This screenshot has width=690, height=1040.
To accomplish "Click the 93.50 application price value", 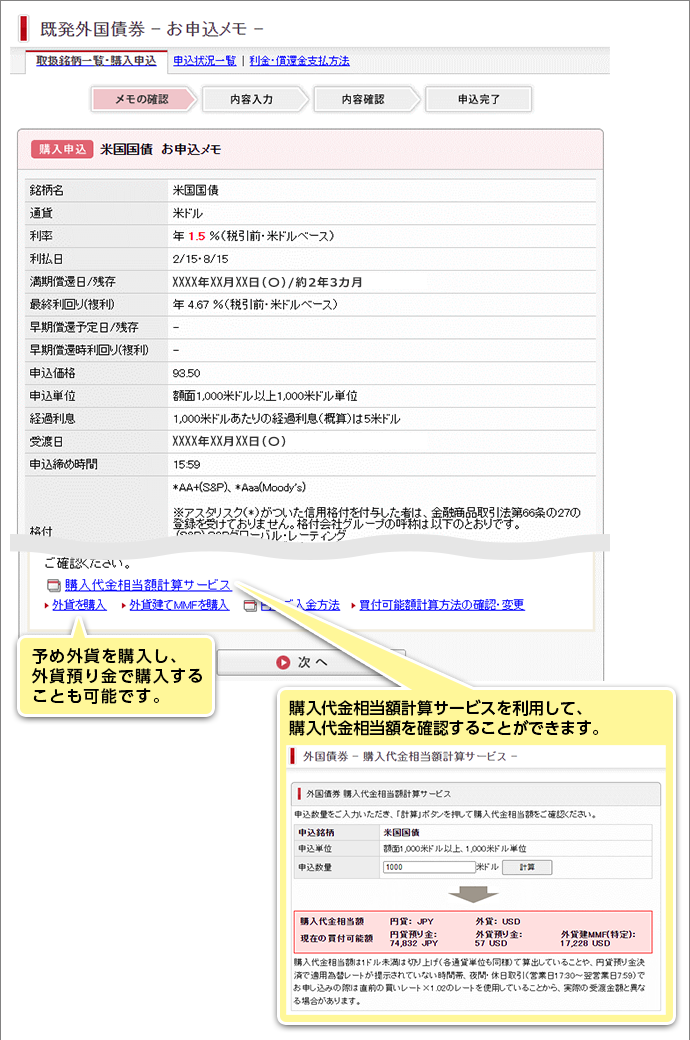I will (186, 373).
